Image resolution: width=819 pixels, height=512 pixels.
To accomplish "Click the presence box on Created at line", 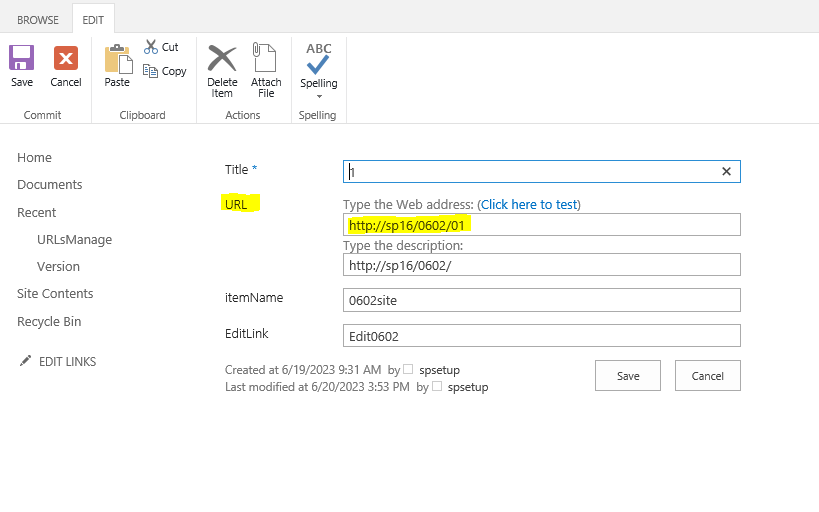I will [408, 369].
